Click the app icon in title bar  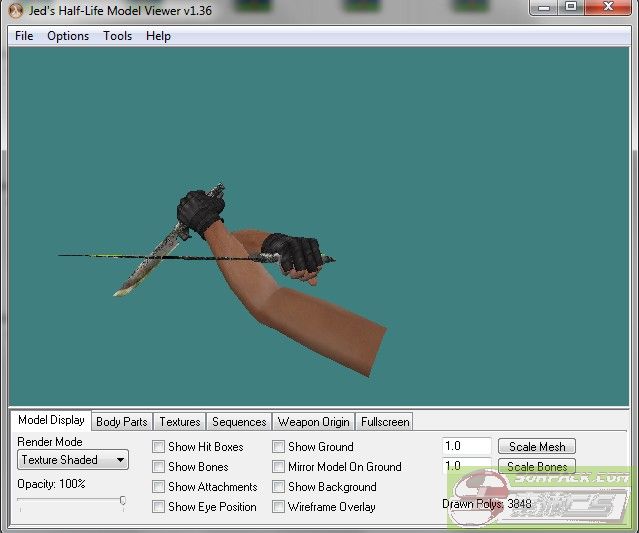tap(15, 10)
